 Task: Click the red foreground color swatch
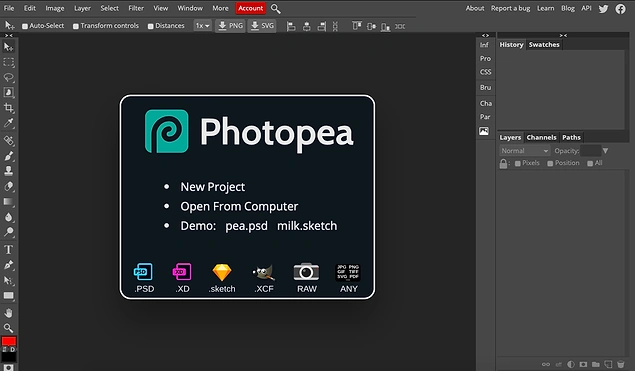click(9, 341)
